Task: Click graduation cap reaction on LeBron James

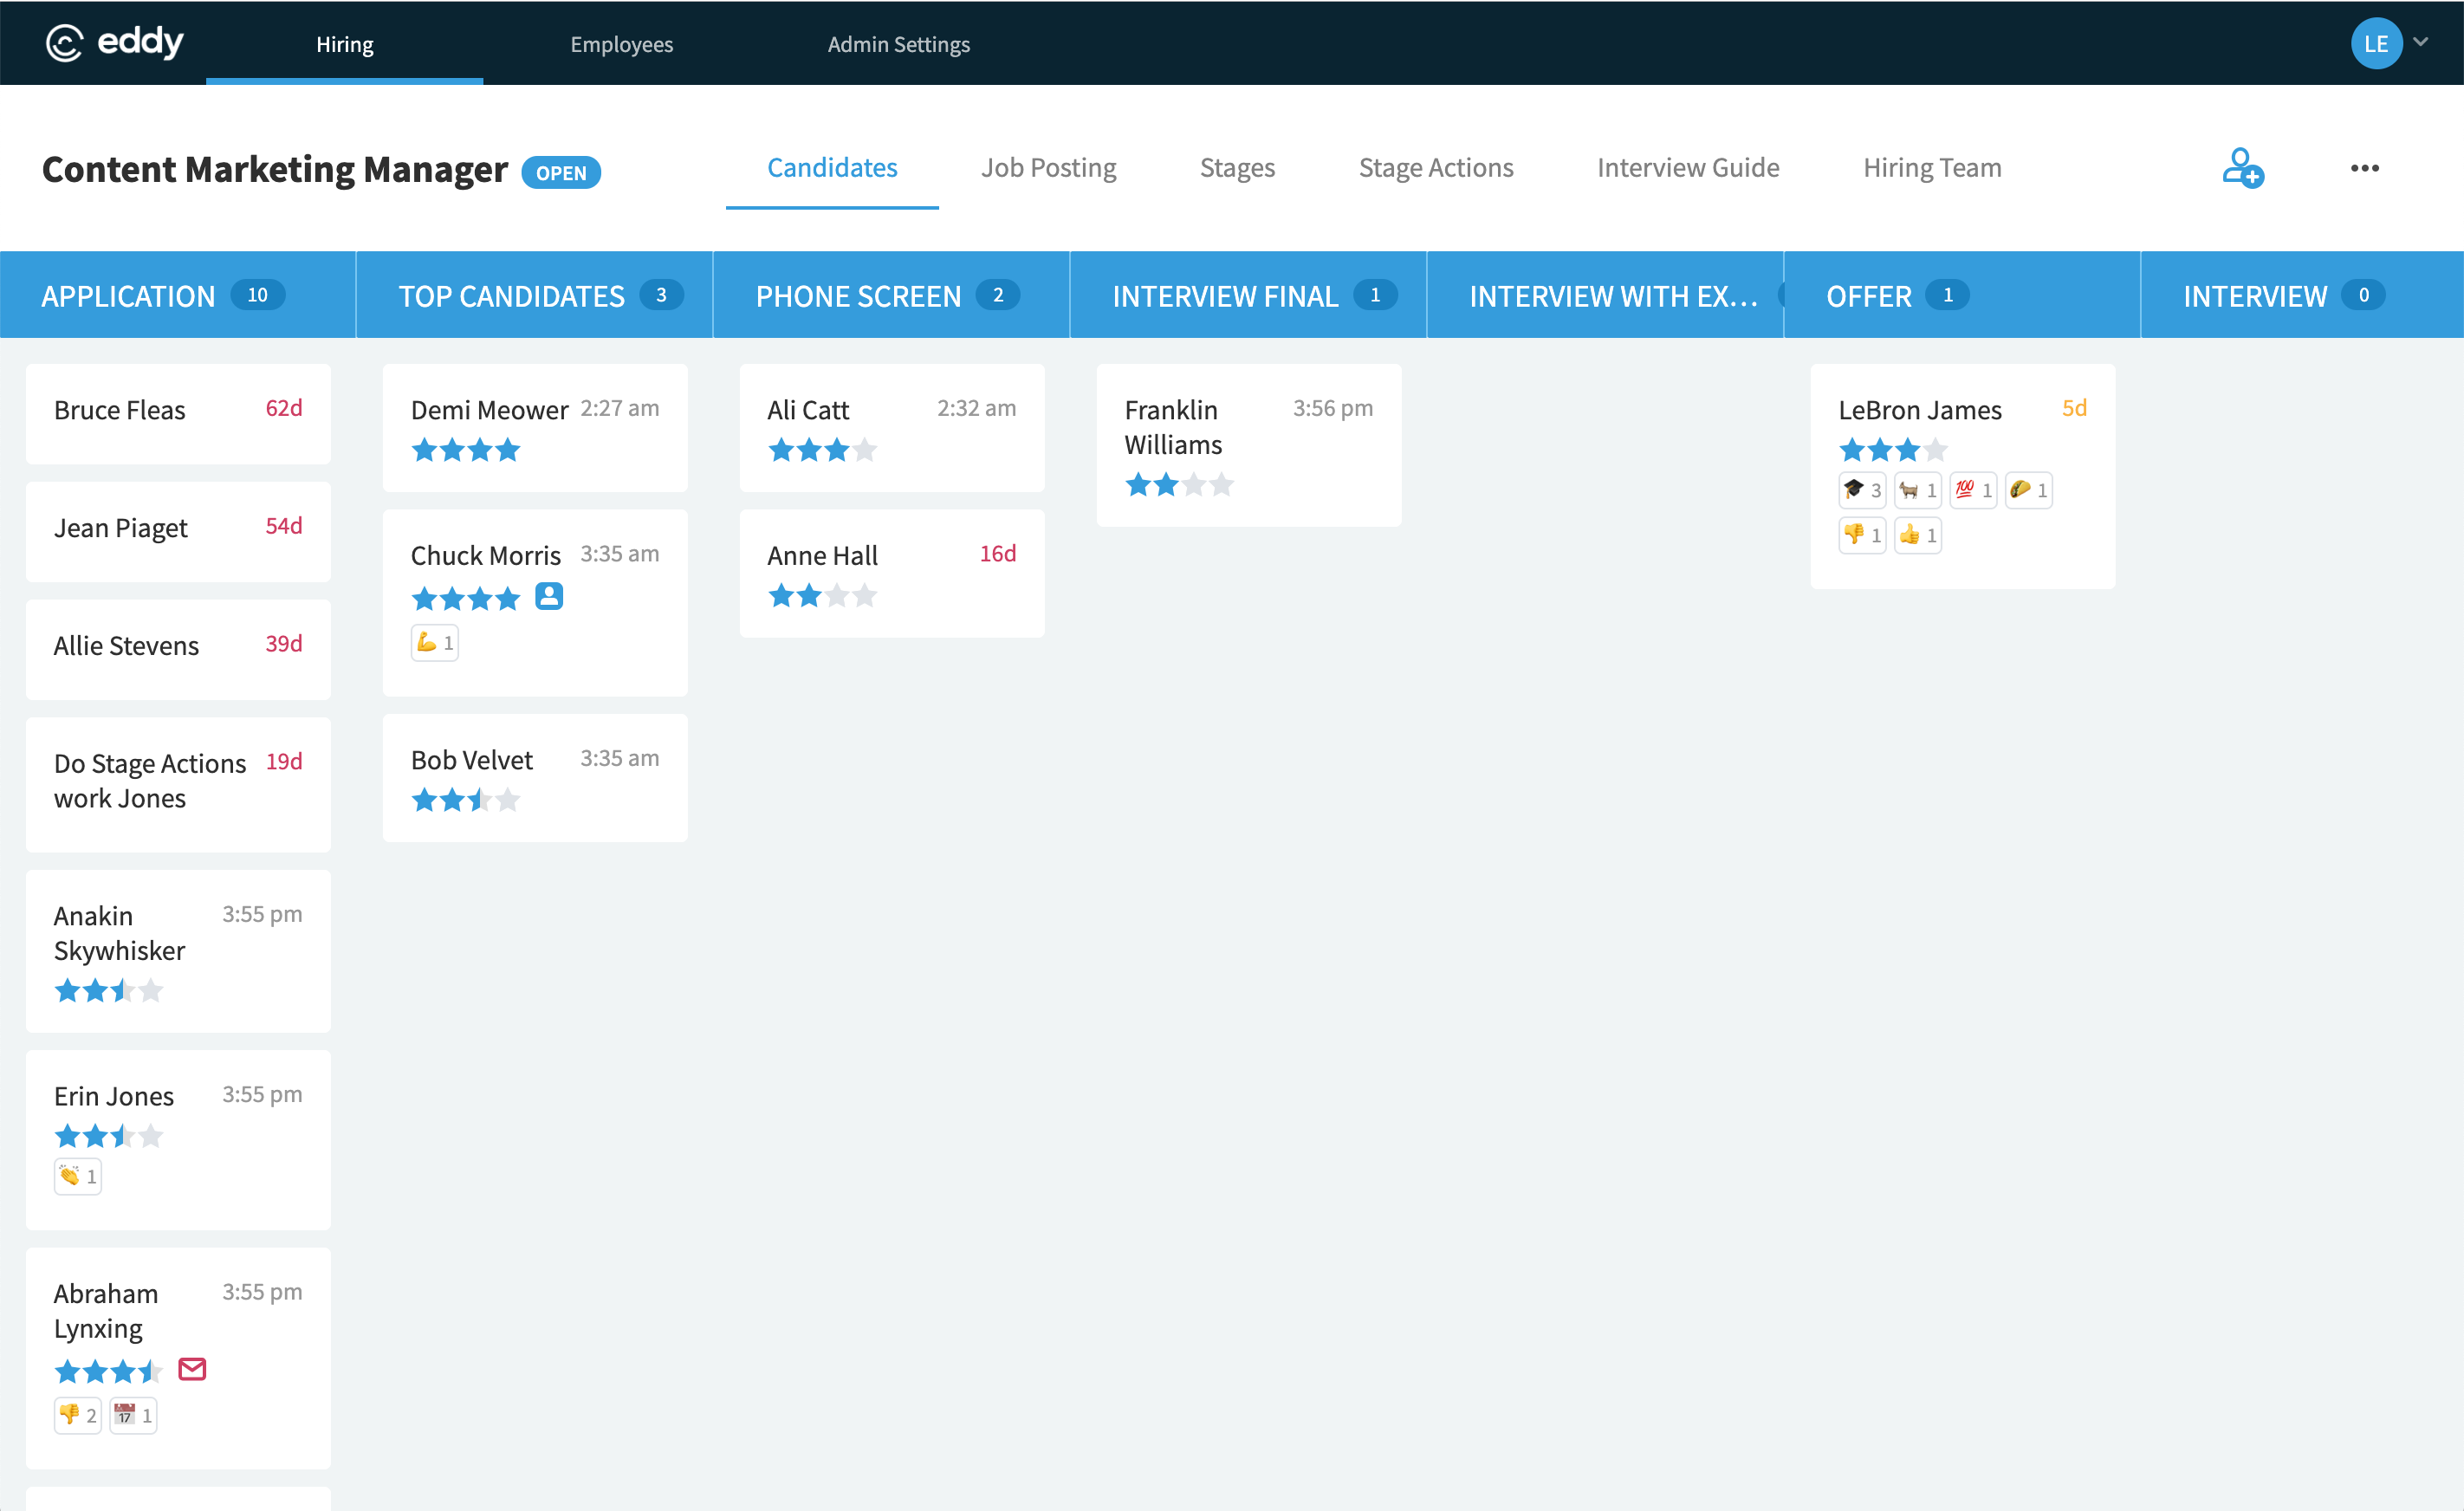Action: tap(1862, 490)
